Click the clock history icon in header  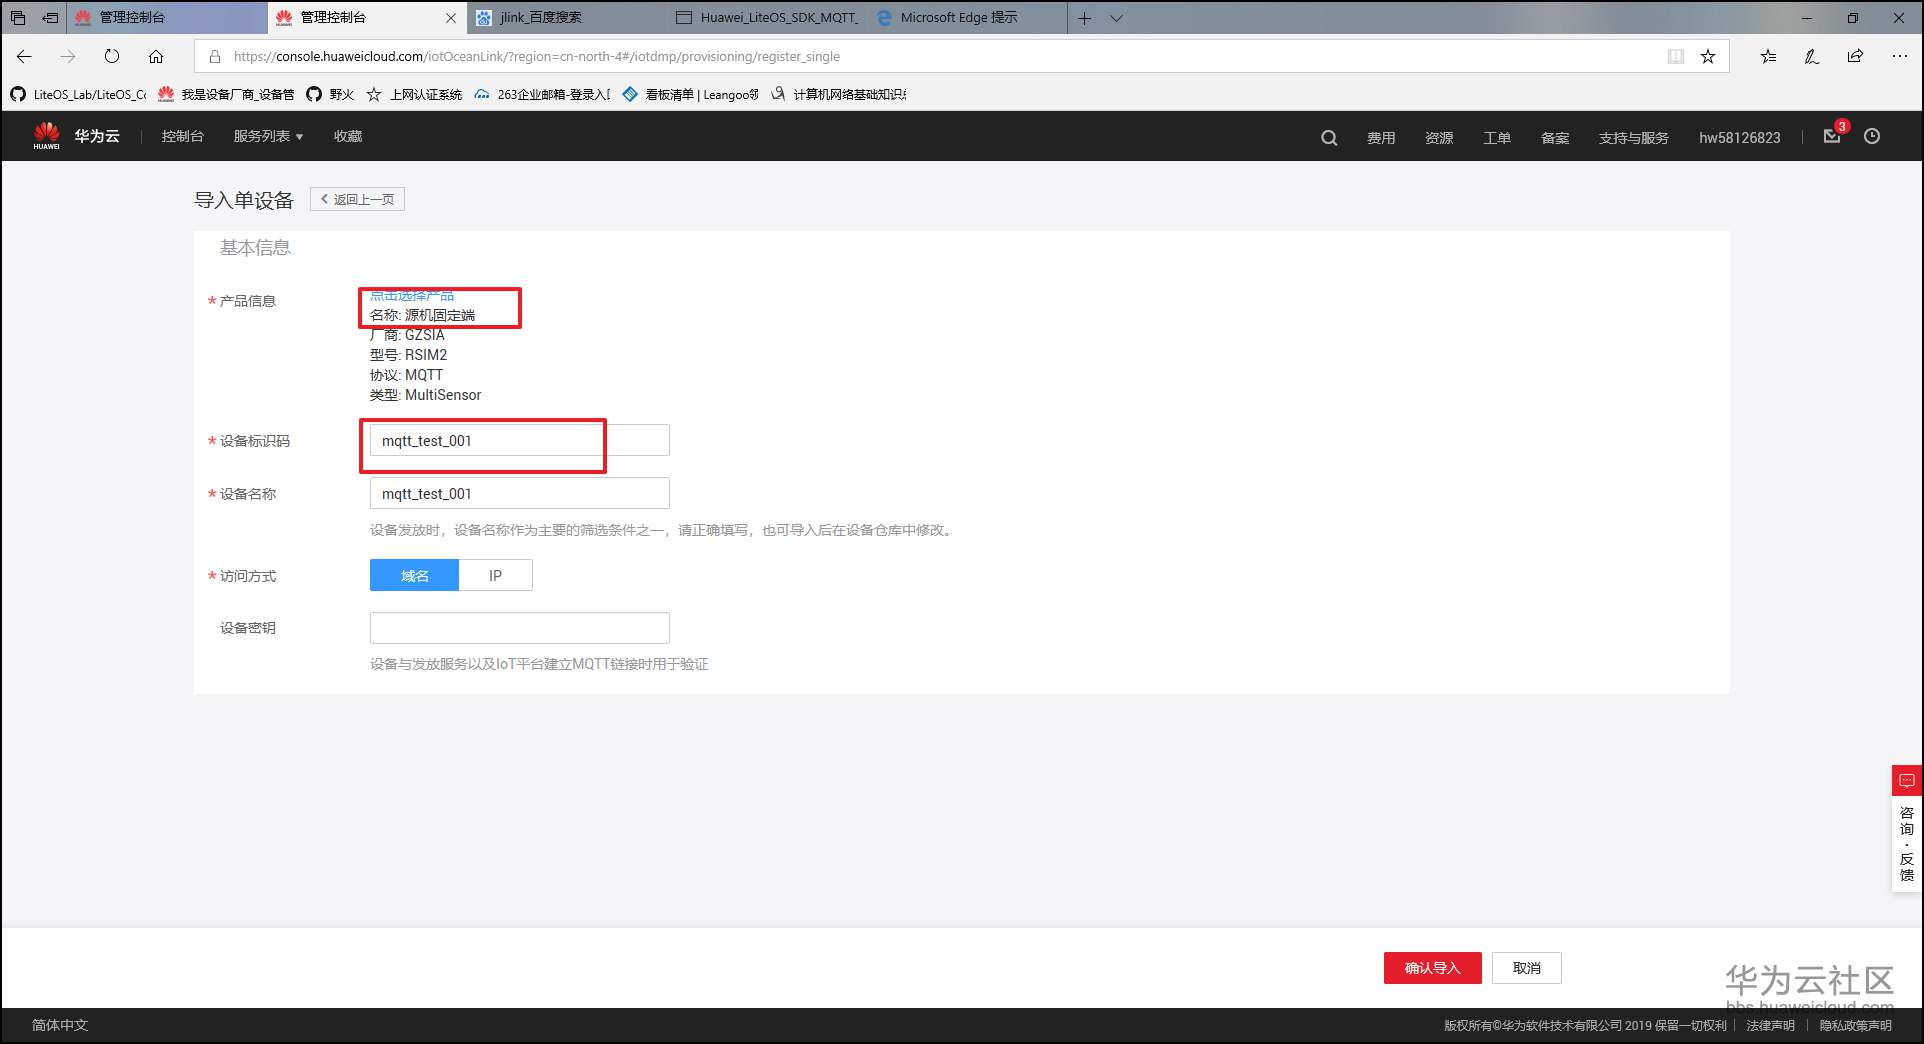[x=1872, y=136]
